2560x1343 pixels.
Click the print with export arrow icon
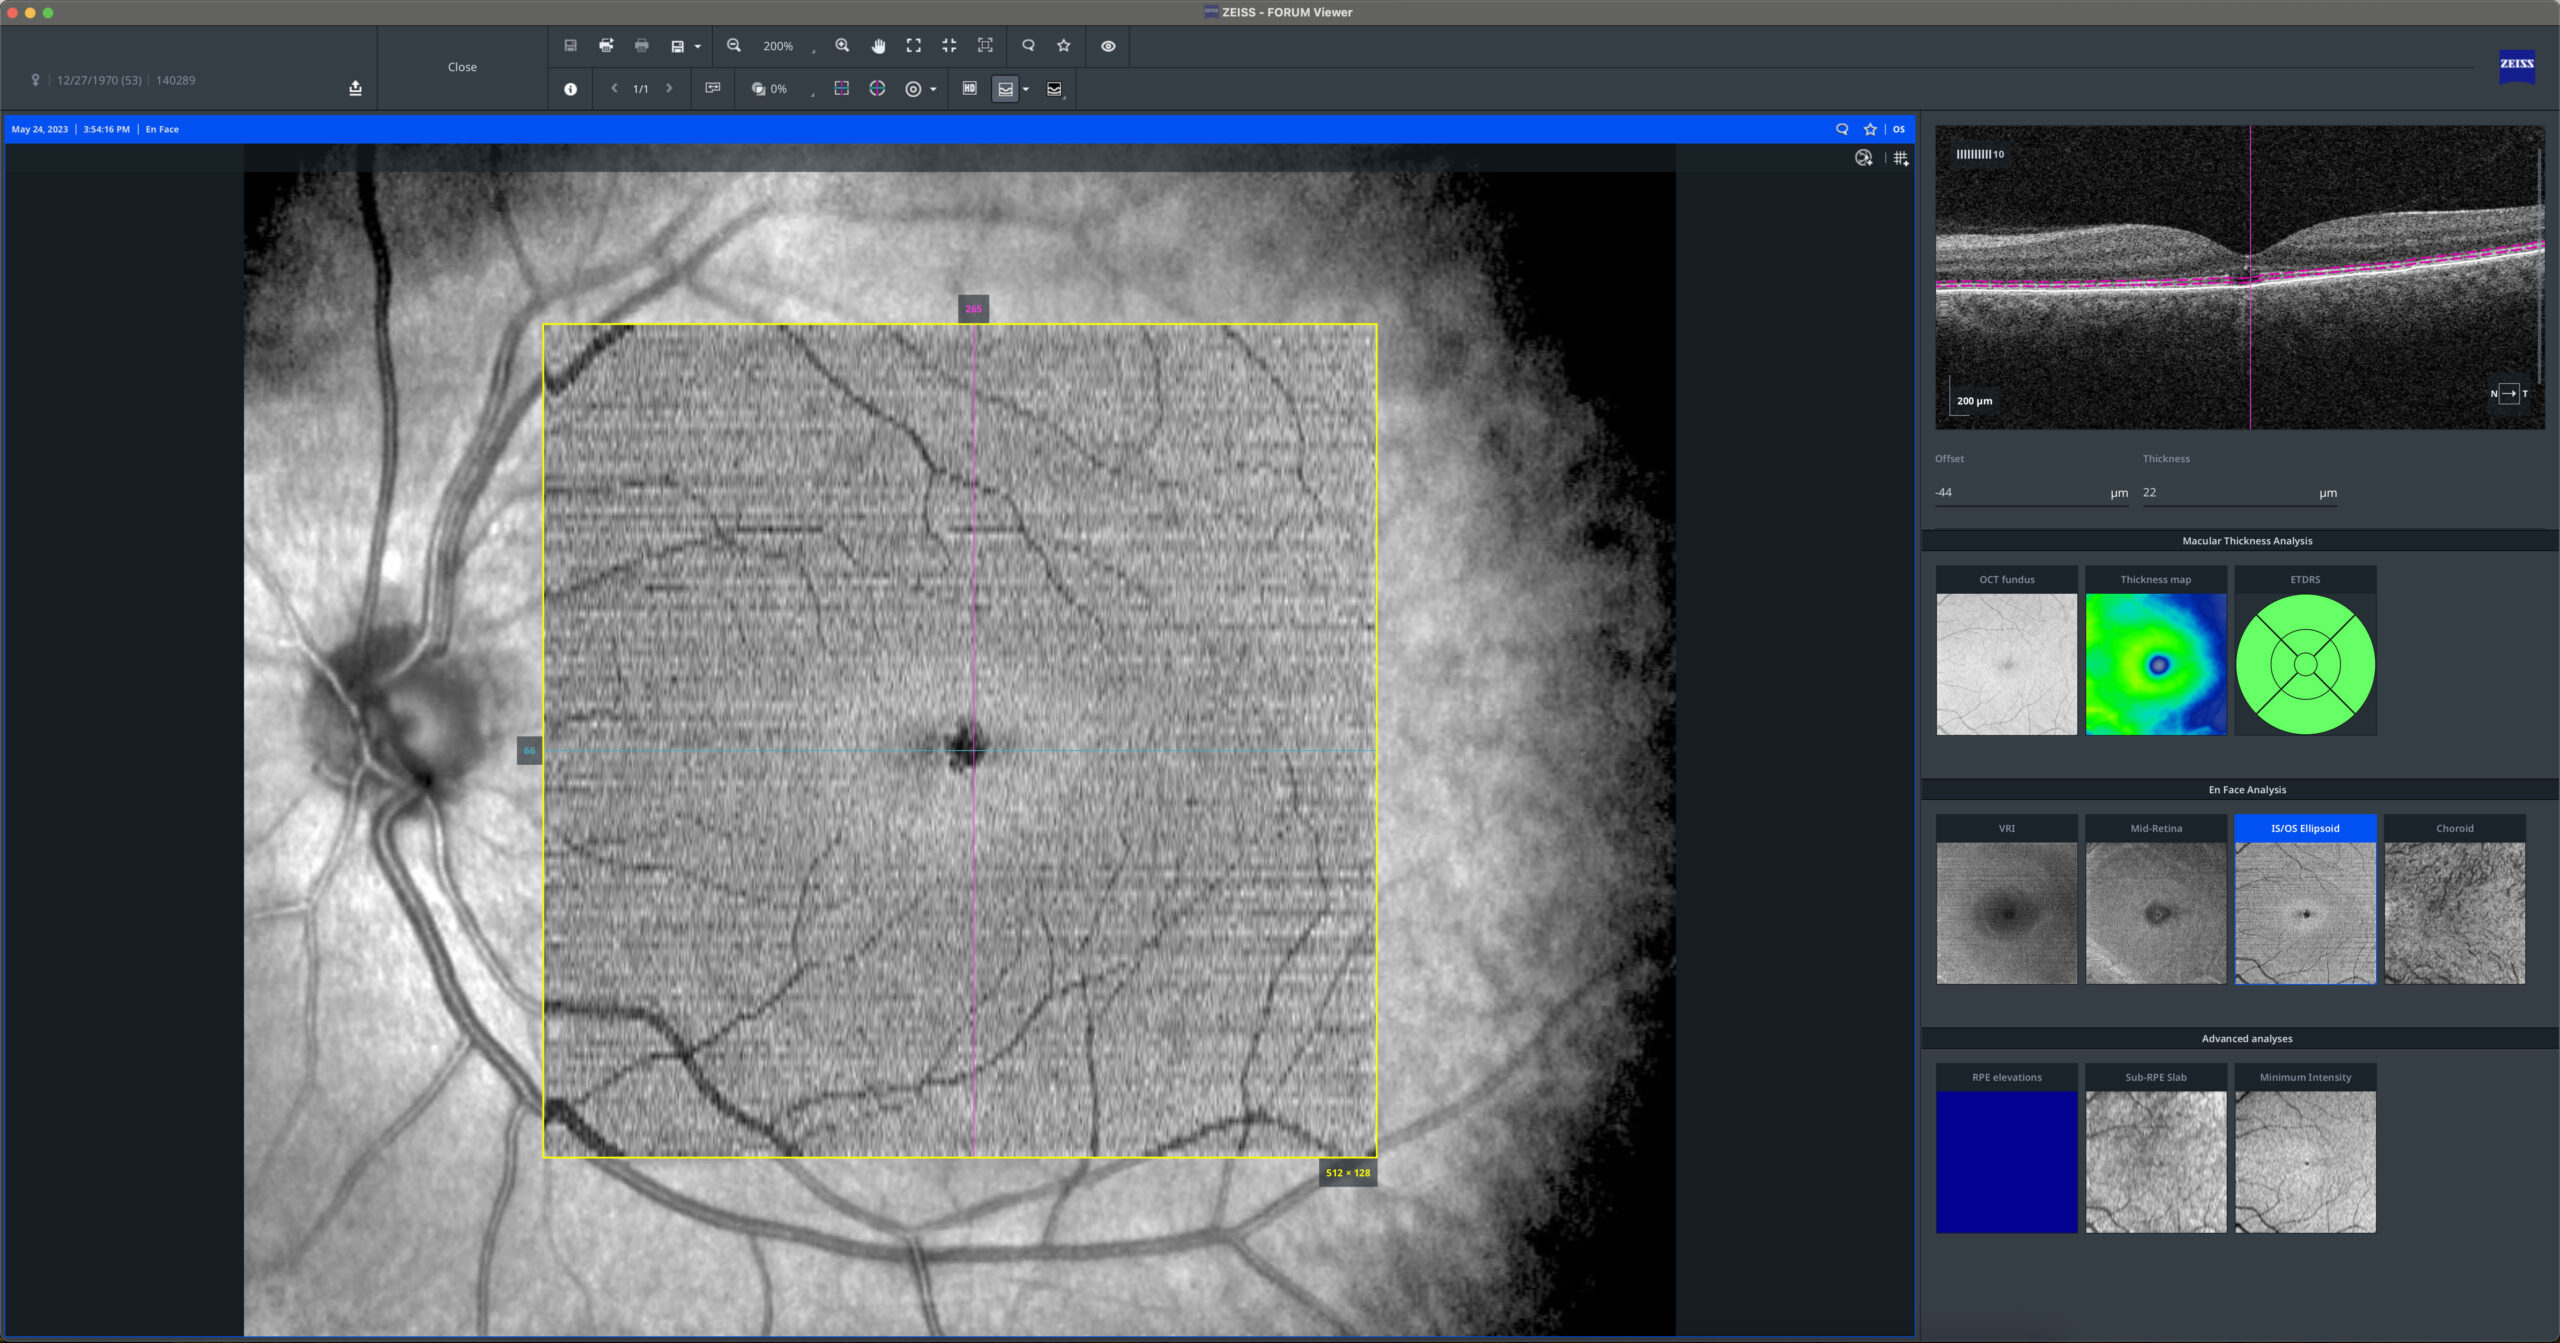click(x=606, y=46)
